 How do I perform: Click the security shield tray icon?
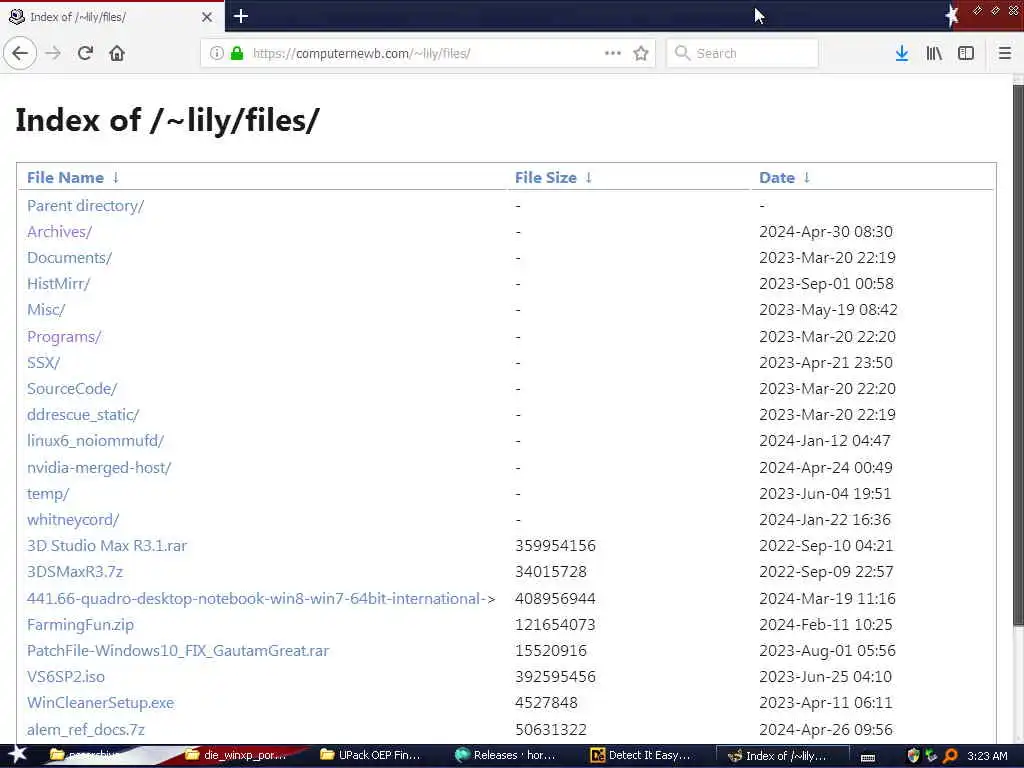click(x=914, y=756)
